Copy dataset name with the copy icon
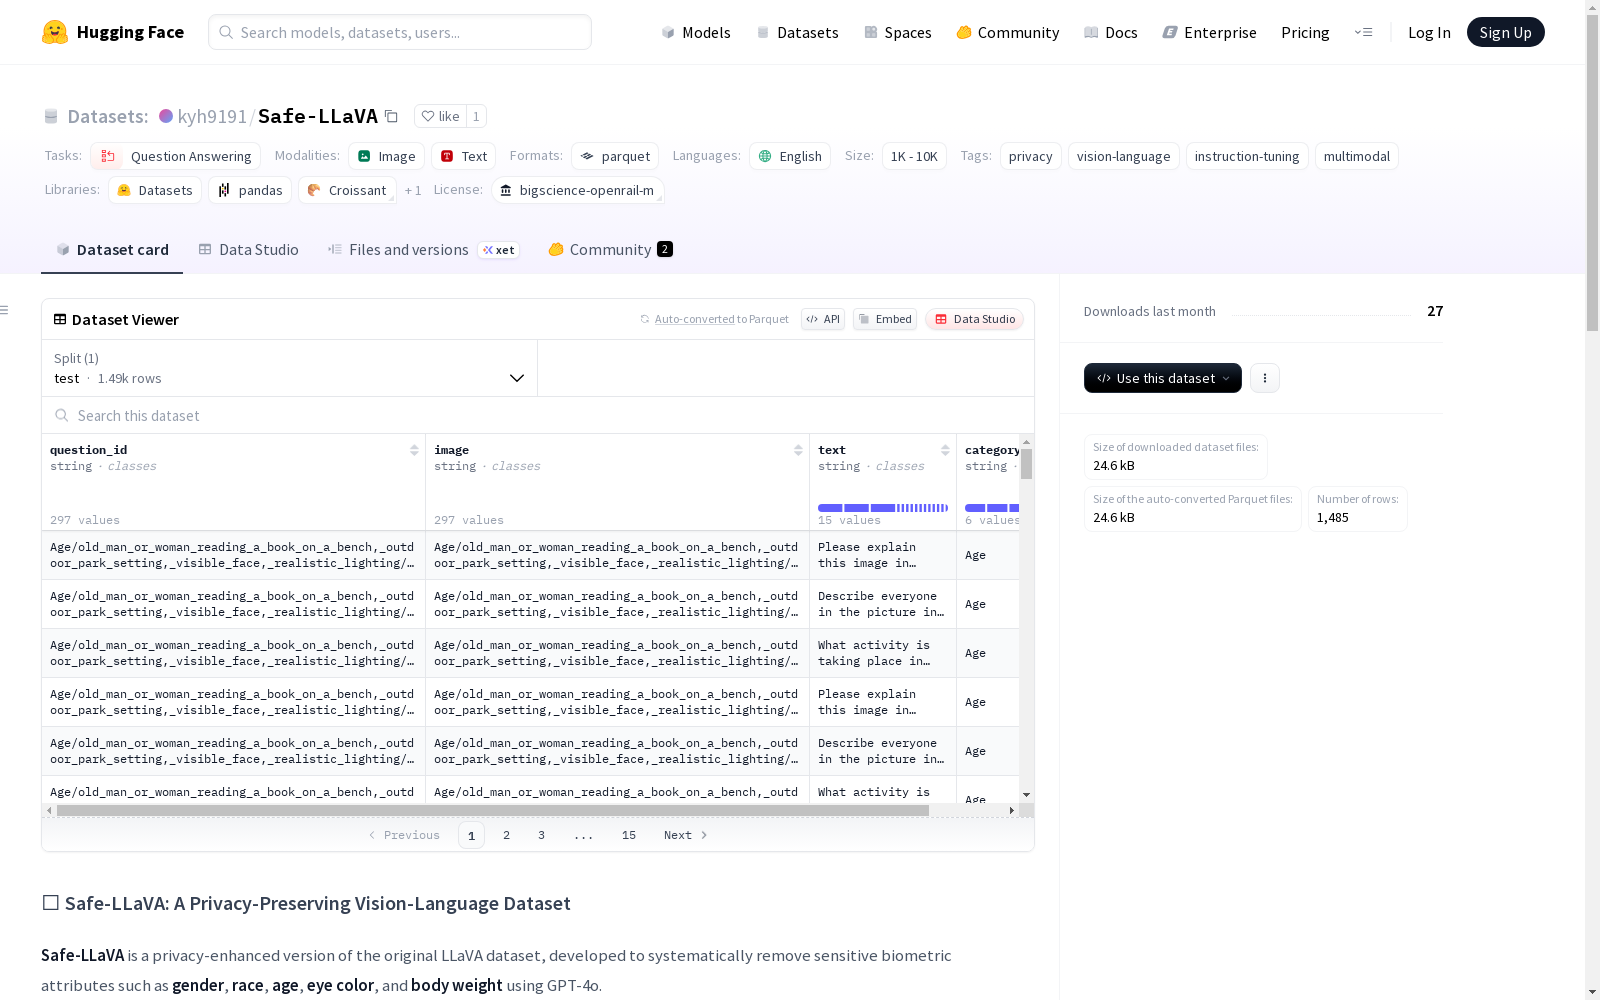The height and width of the screenshot is (1000, 1600). [x=392, y=116]
